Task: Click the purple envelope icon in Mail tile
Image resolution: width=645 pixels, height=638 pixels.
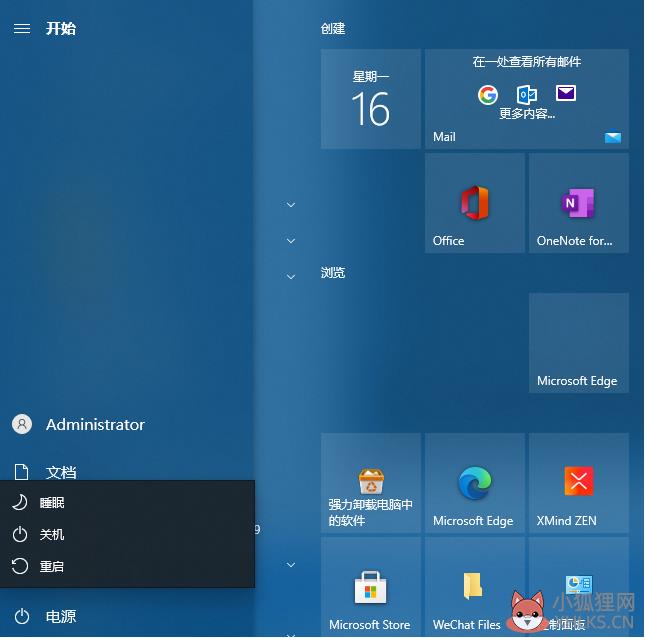Action: (x=566, y=93)
